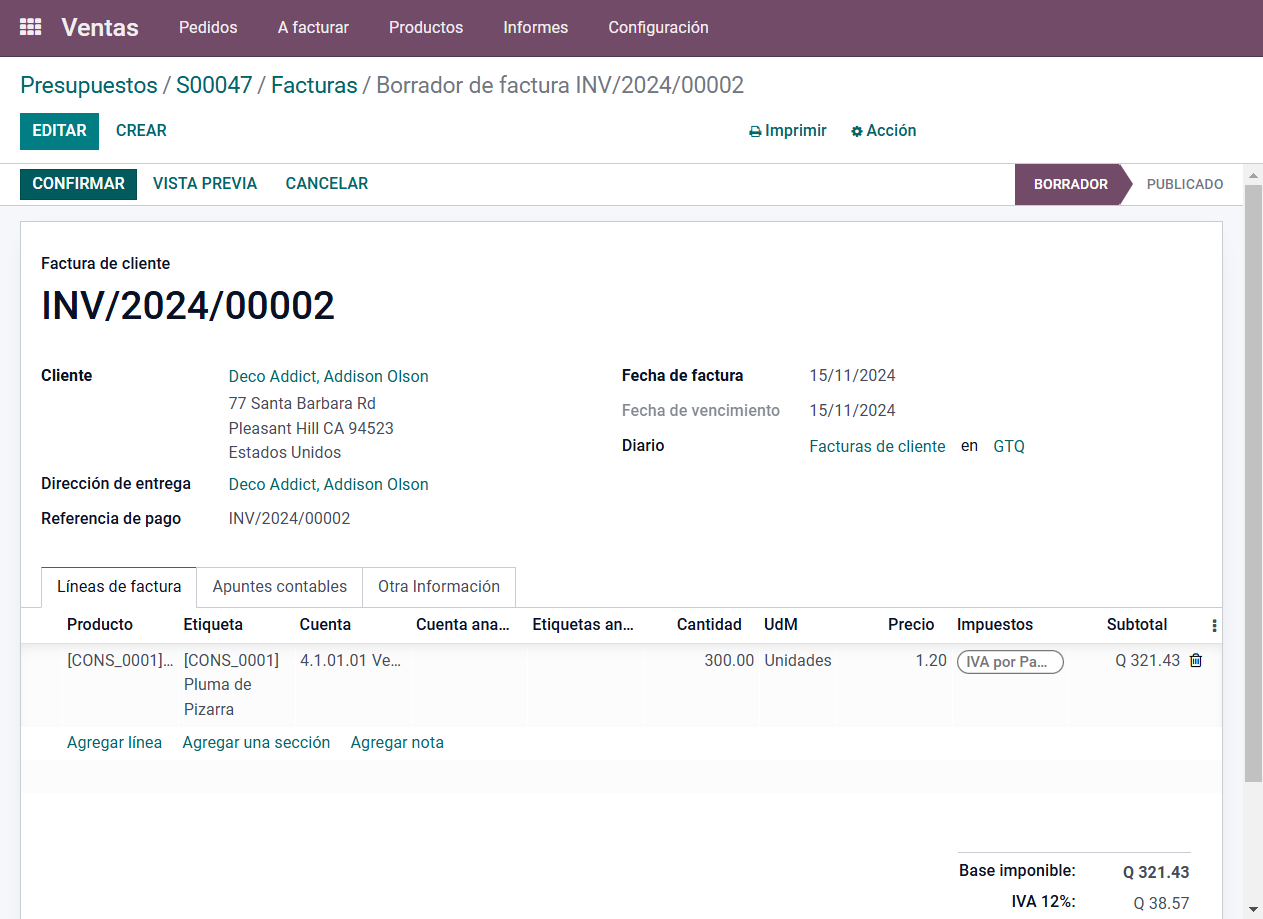Click the Imprimir printer button
1263x919 pixels.
[x=788, y=131]
